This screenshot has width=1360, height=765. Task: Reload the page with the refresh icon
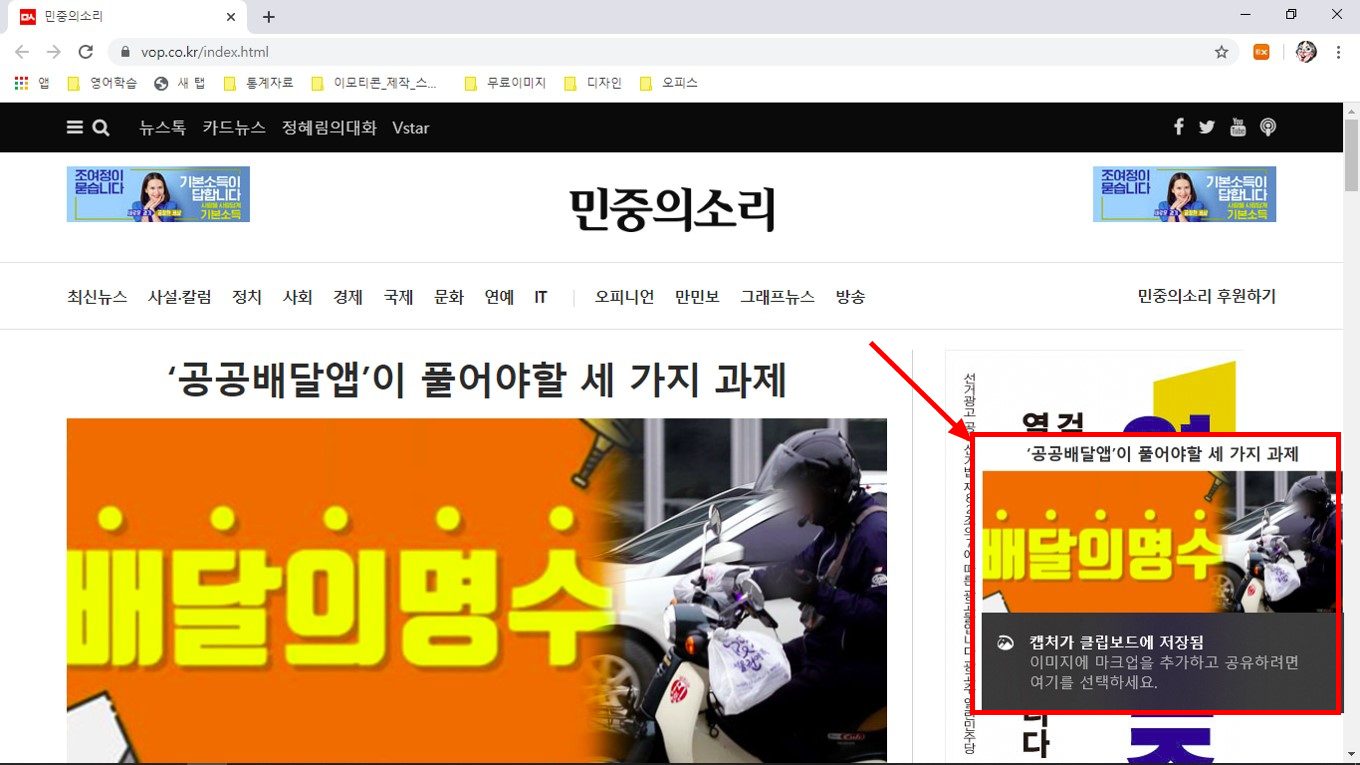pyautogui.click(x=86, y=52)
